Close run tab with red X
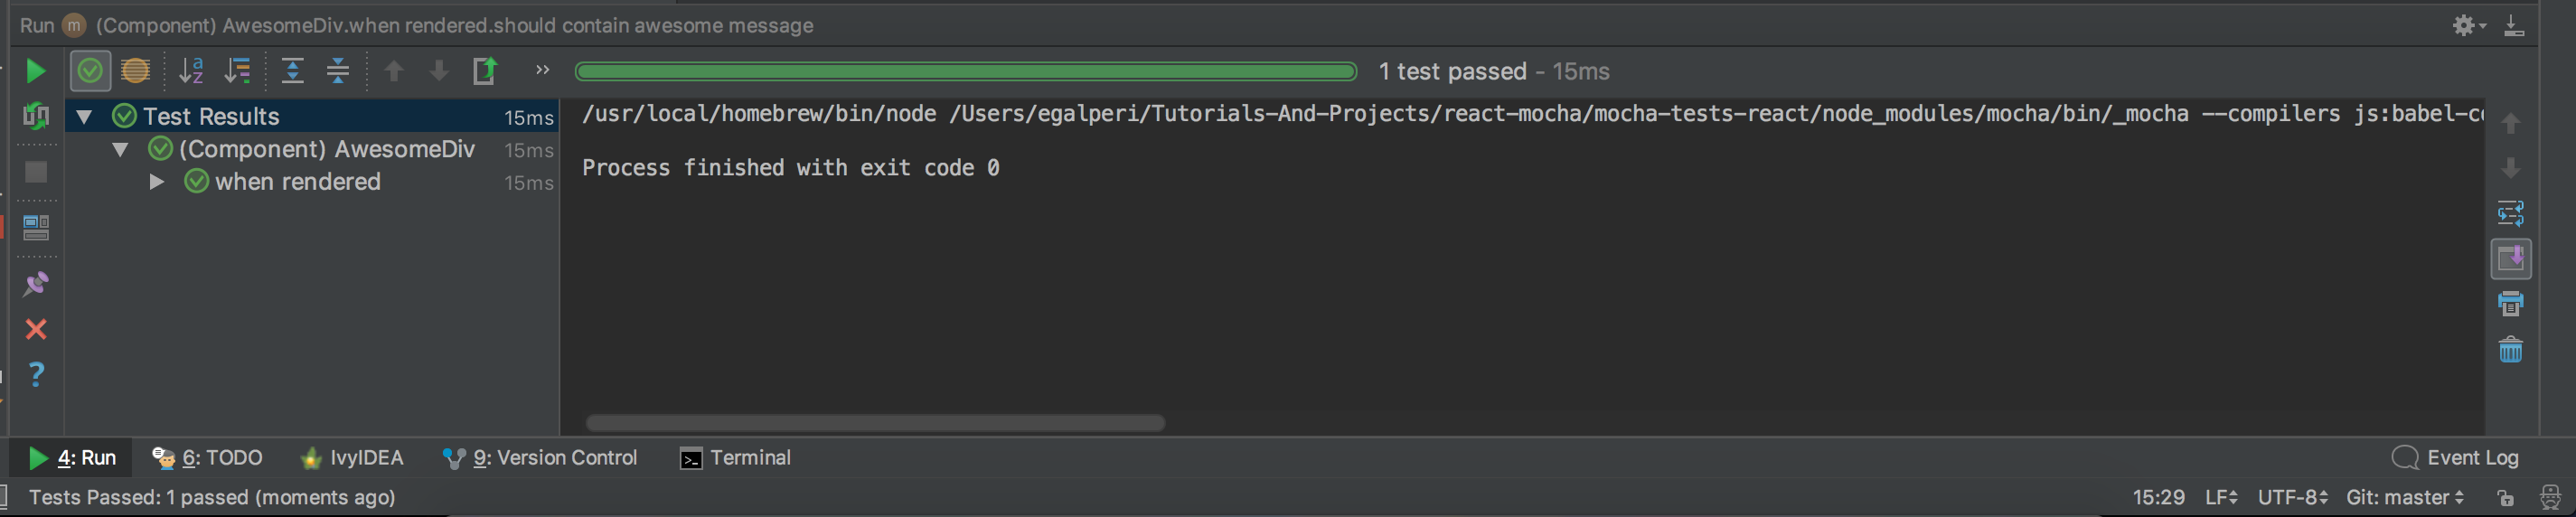This screenshot has width=2576, height=517. point(36,329)
